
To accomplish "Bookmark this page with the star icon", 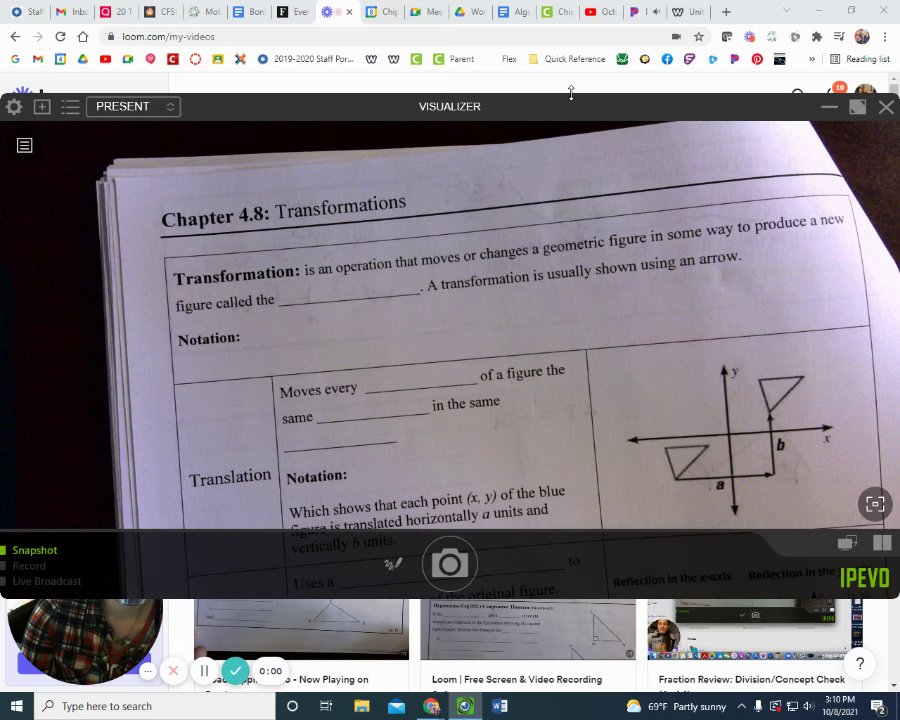I will pos(699,37).
